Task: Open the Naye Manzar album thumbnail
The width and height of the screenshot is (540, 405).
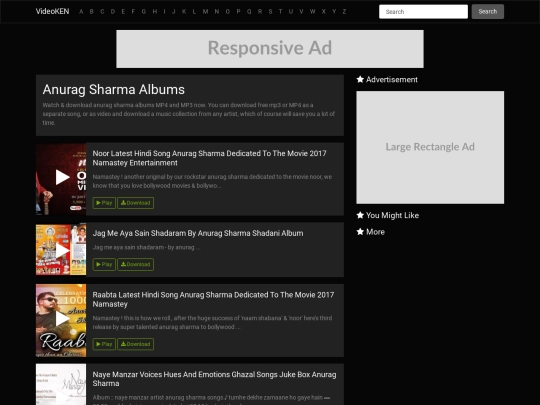Action: coord(61,384)
